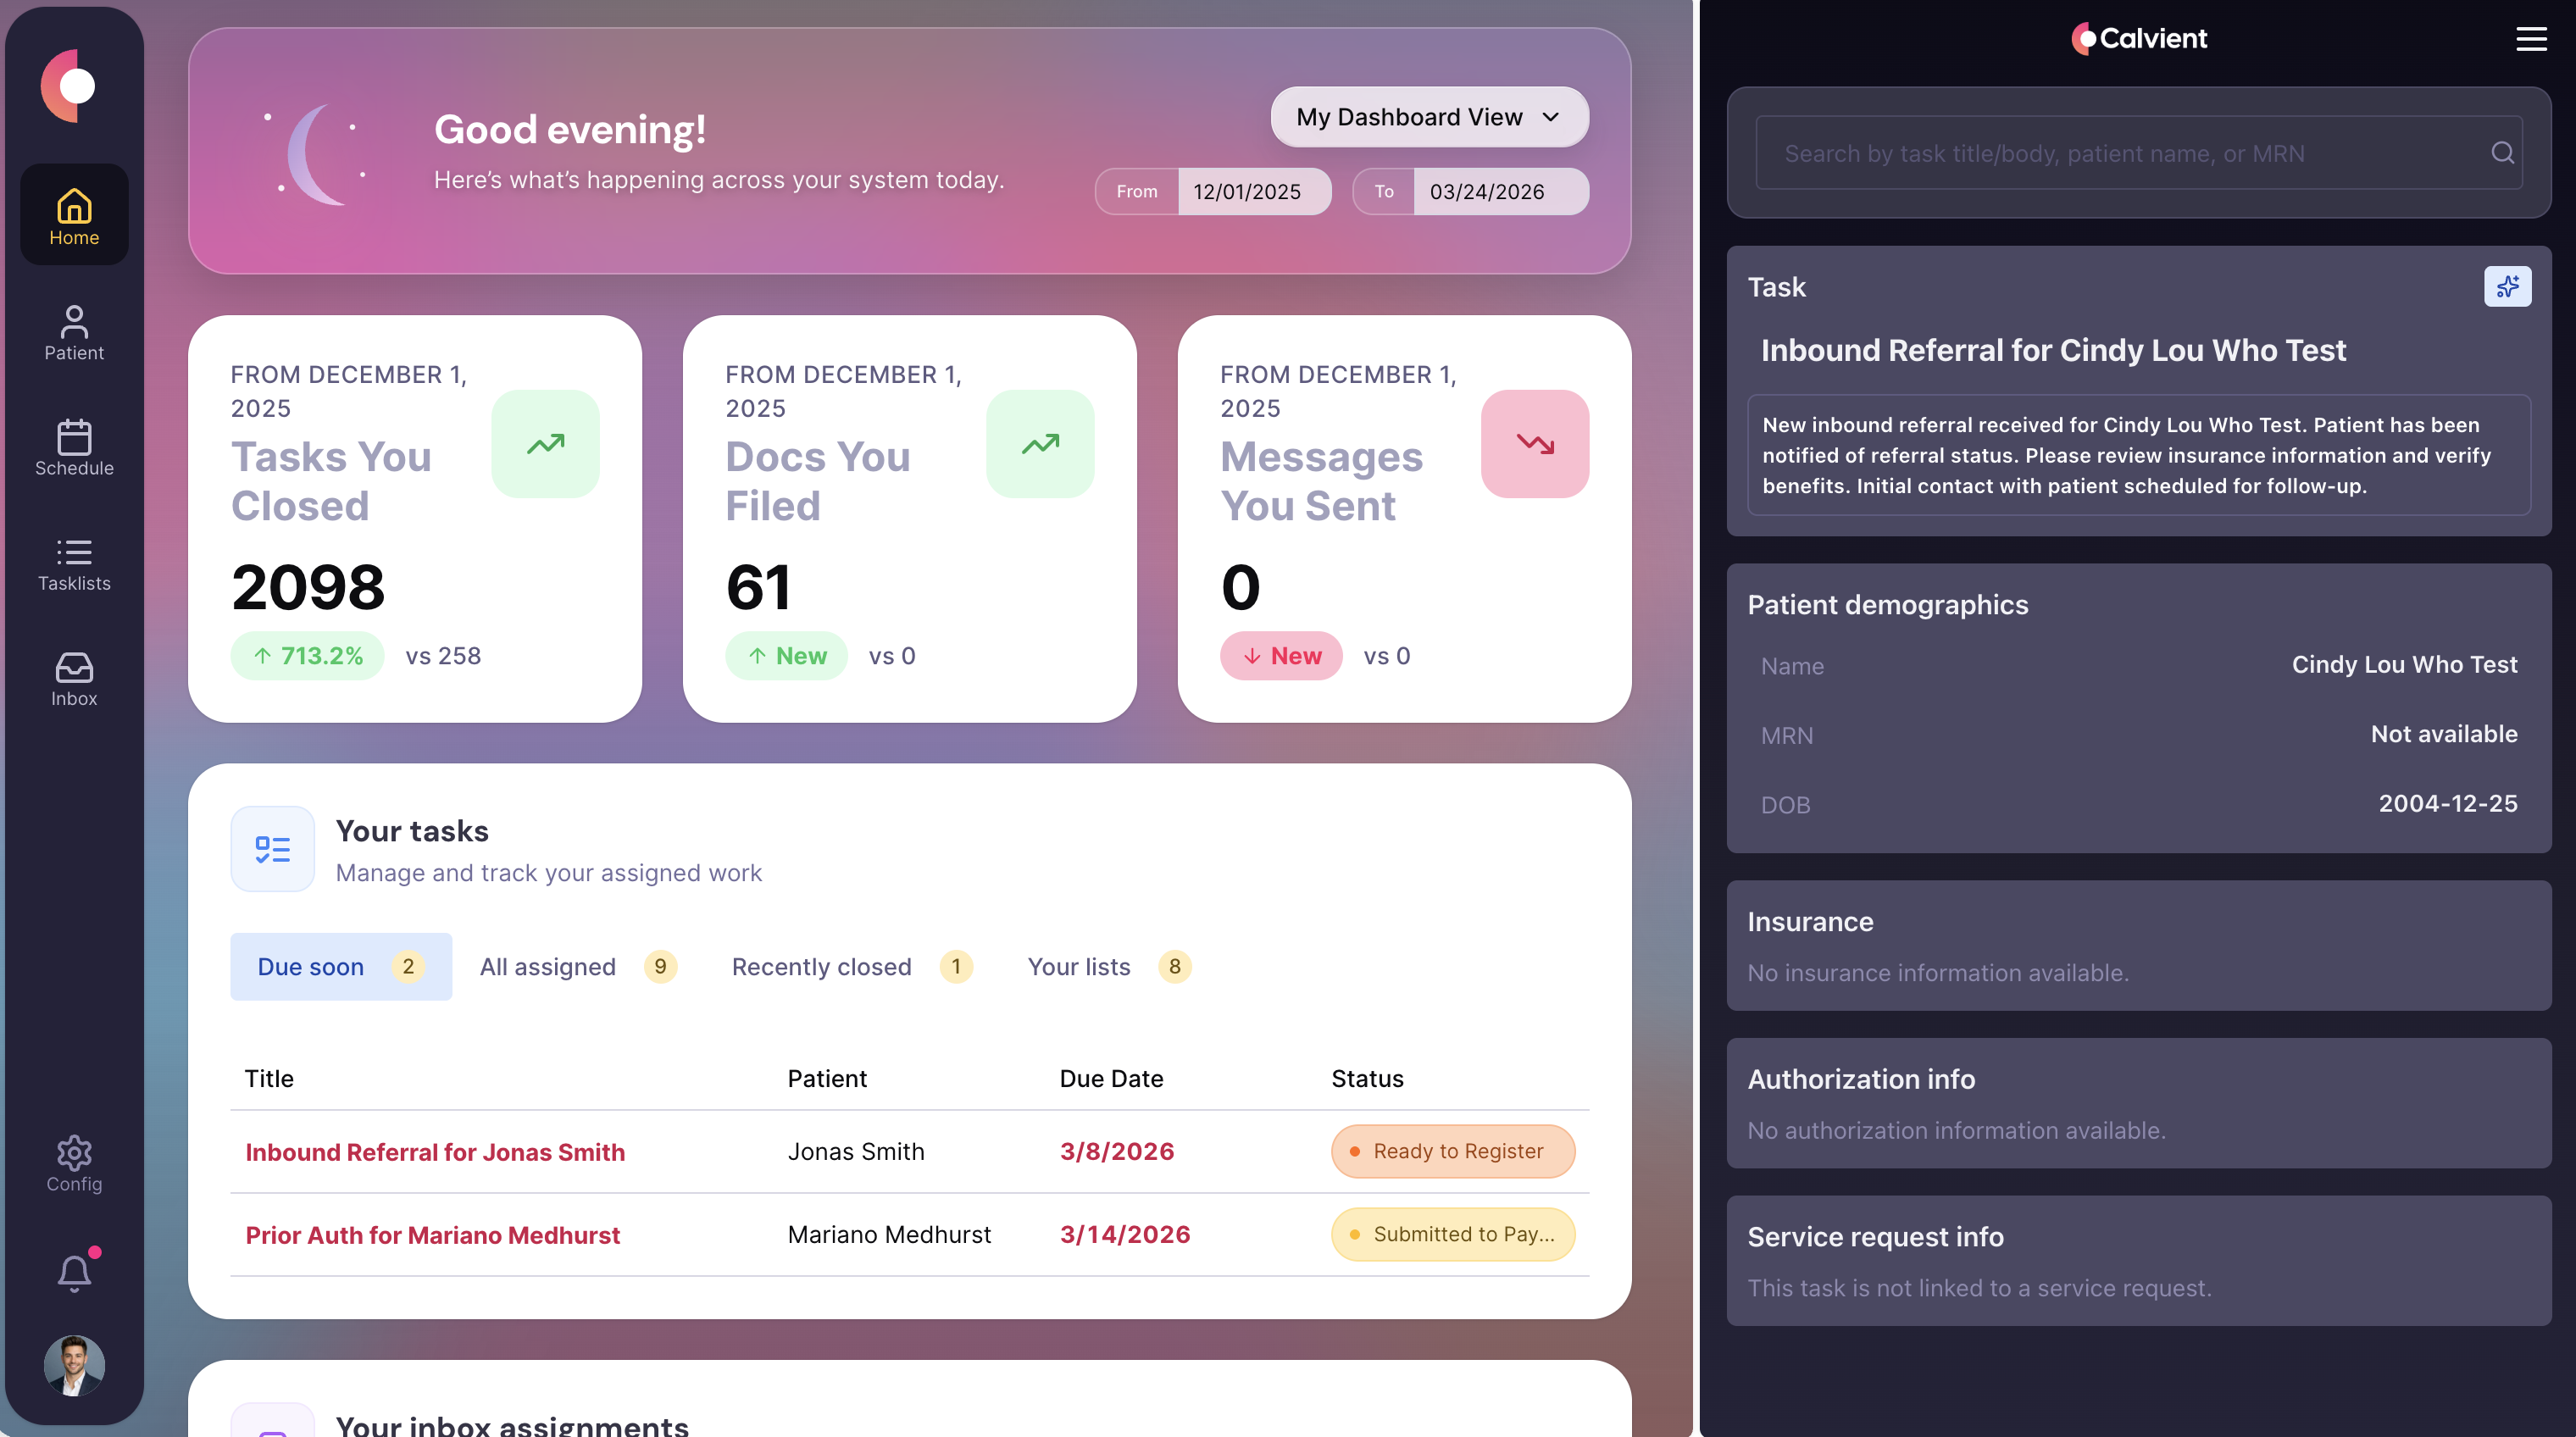Switch to the All assigned tab
2576x1437 pixels.
coord(547,966)
